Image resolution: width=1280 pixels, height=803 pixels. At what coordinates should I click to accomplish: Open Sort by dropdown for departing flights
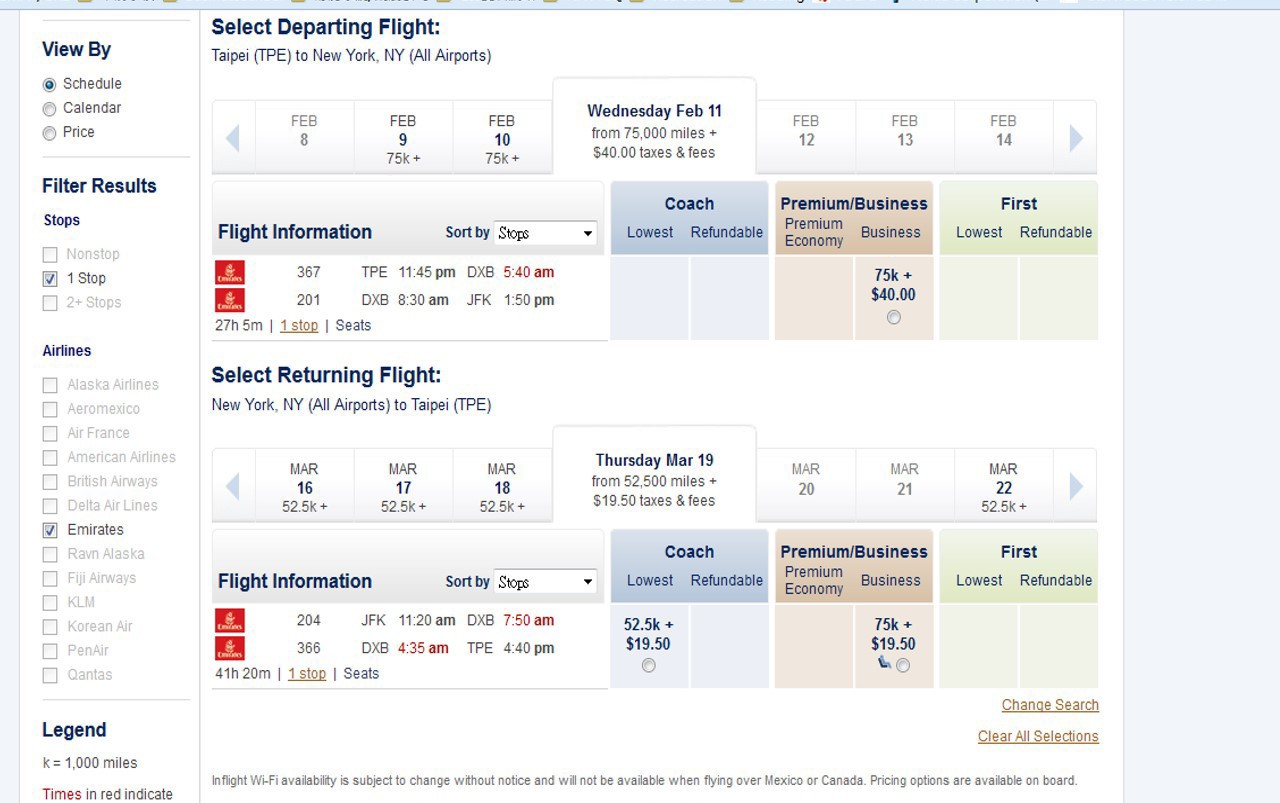pyautogui.click(x=546, y=233)
